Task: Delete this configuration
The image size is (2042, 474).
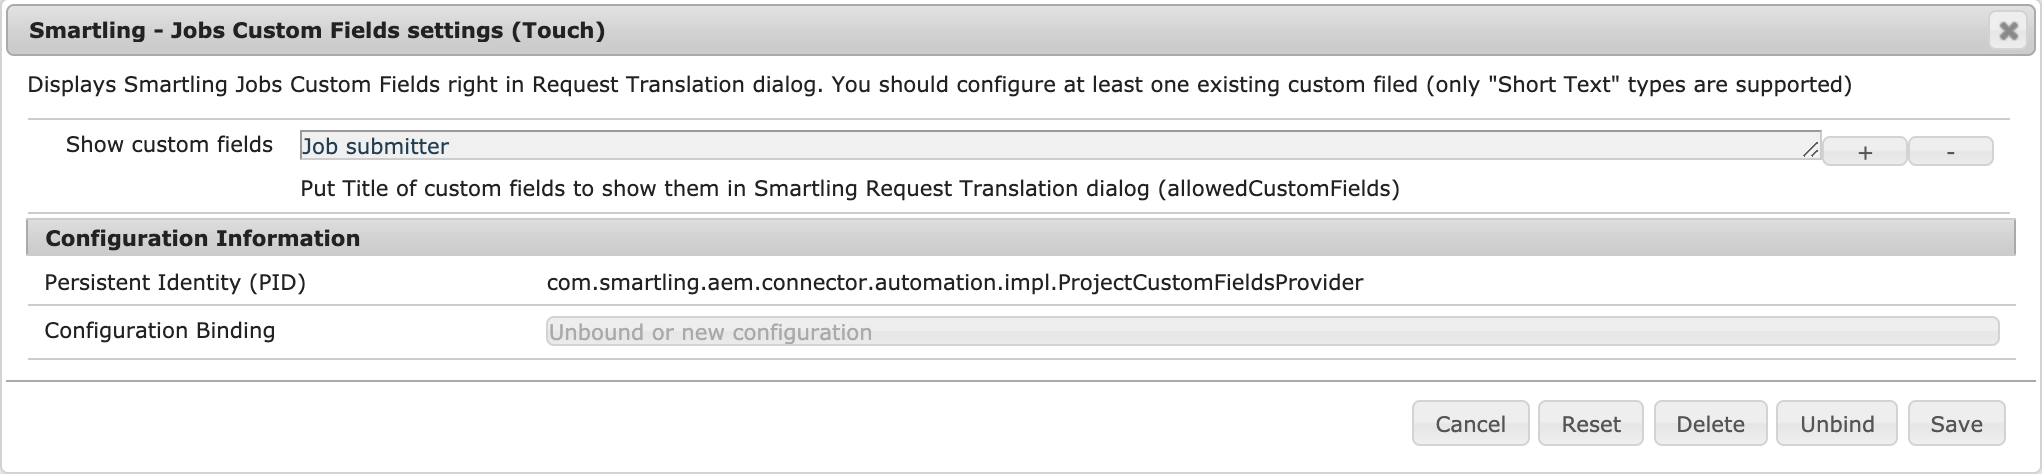Action: pyautogui.click(x=1710, y=424)
